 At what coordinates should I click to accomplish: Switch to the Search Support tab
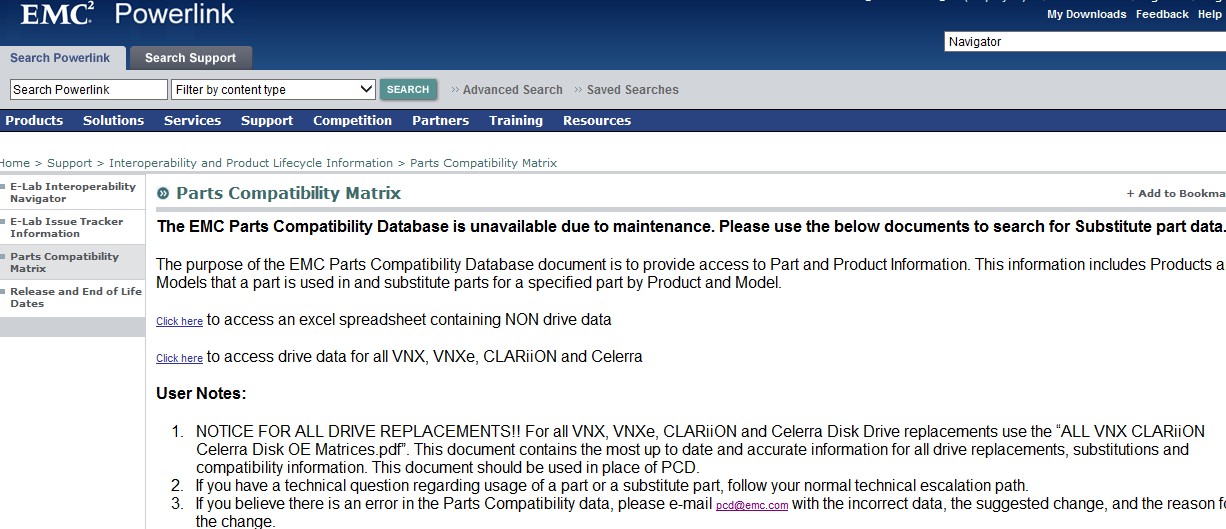coord(190,58)
